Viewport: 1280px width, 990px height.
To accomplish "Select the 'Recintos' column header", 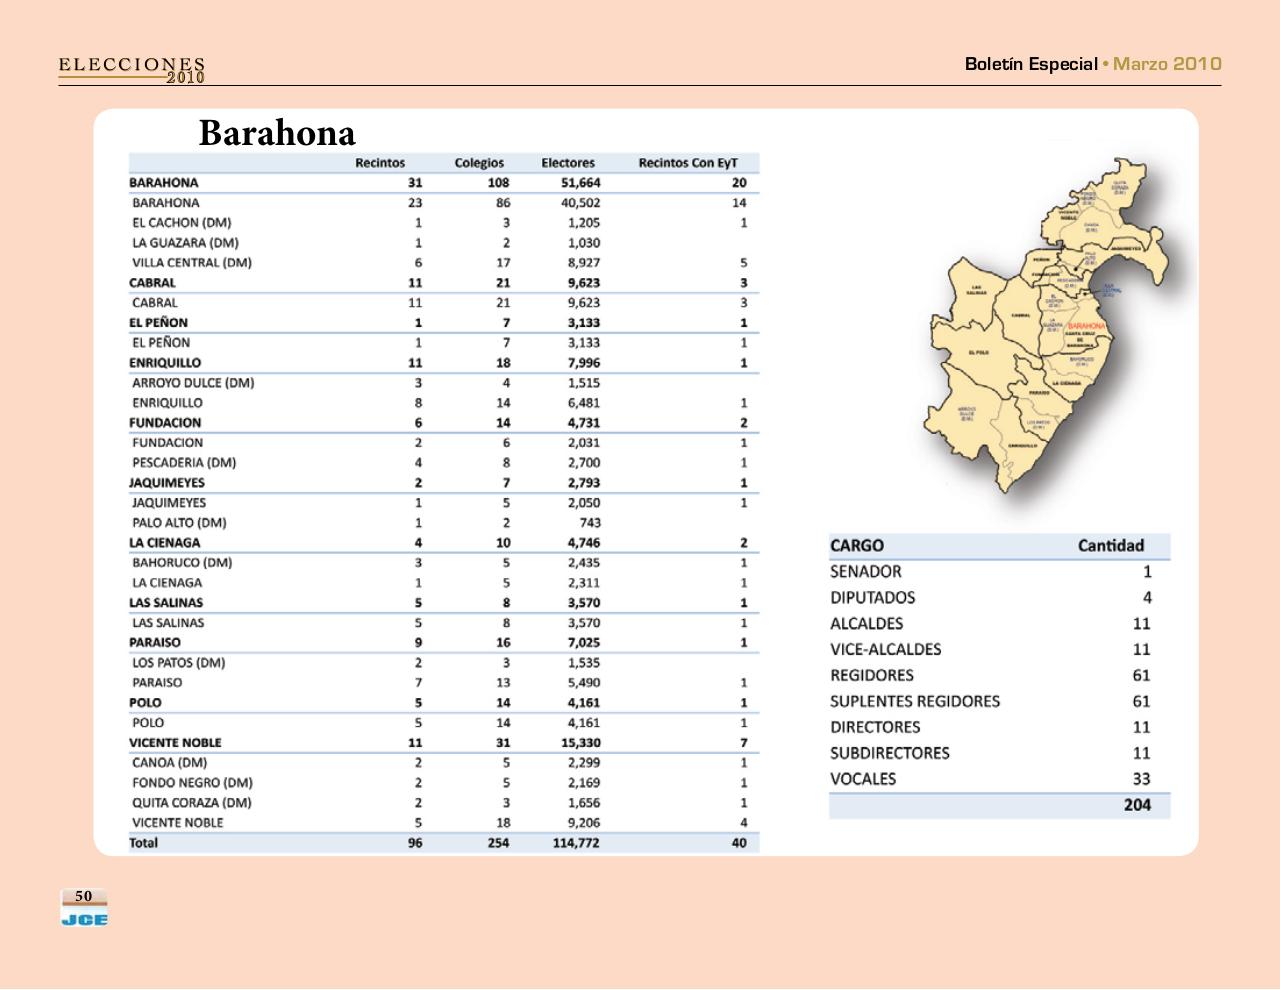I will (x=380, y=163).
